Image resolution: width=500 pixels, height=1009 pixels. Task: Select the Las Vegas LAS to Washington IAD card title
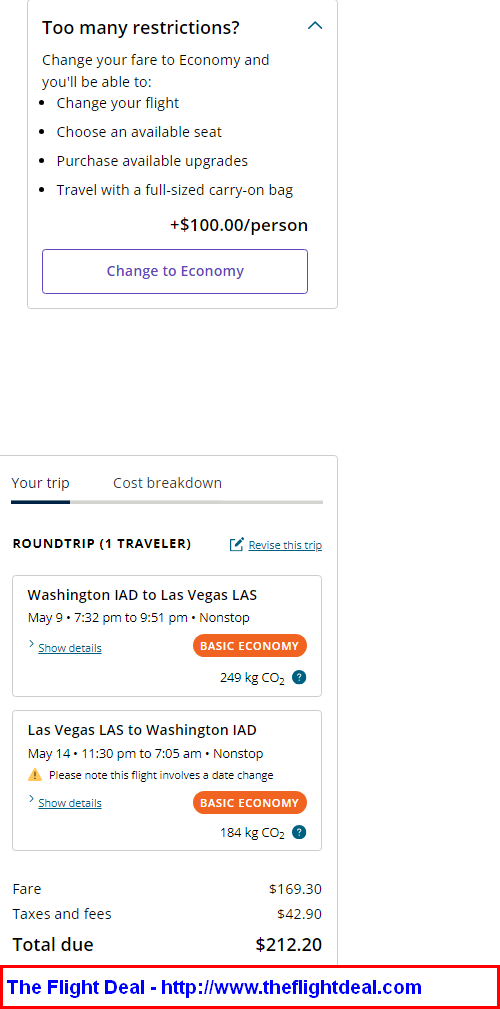point(142,730)
